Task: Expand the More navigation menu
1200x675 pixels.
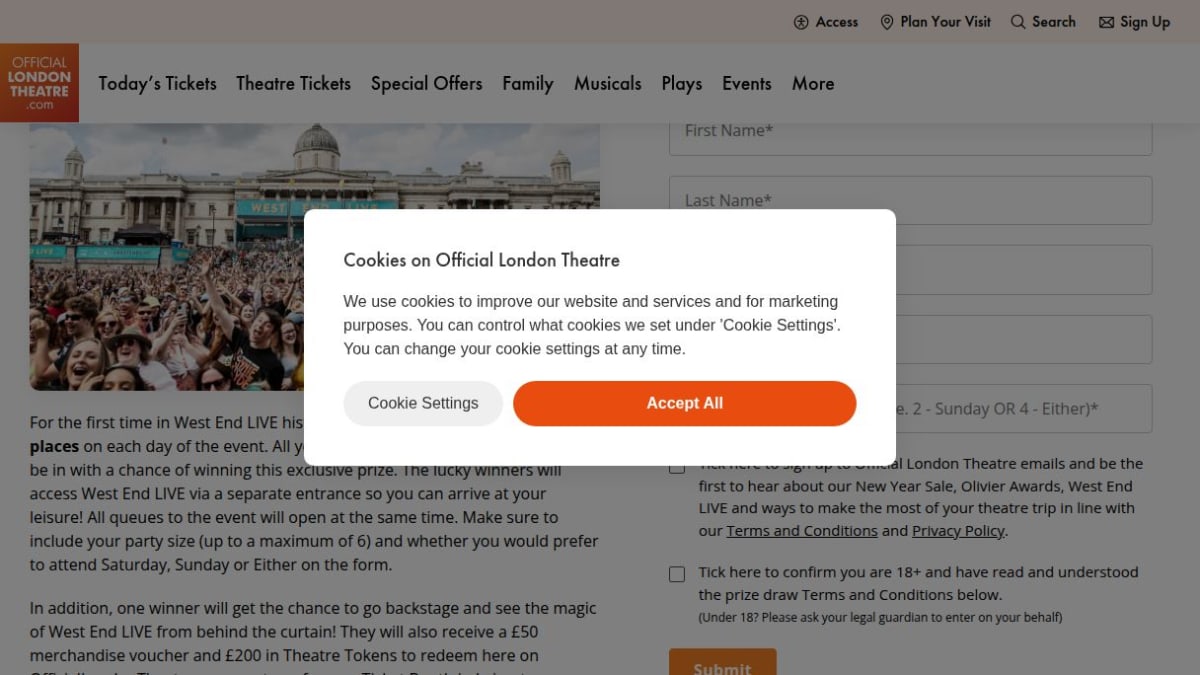Action: (x=813, y=84)
